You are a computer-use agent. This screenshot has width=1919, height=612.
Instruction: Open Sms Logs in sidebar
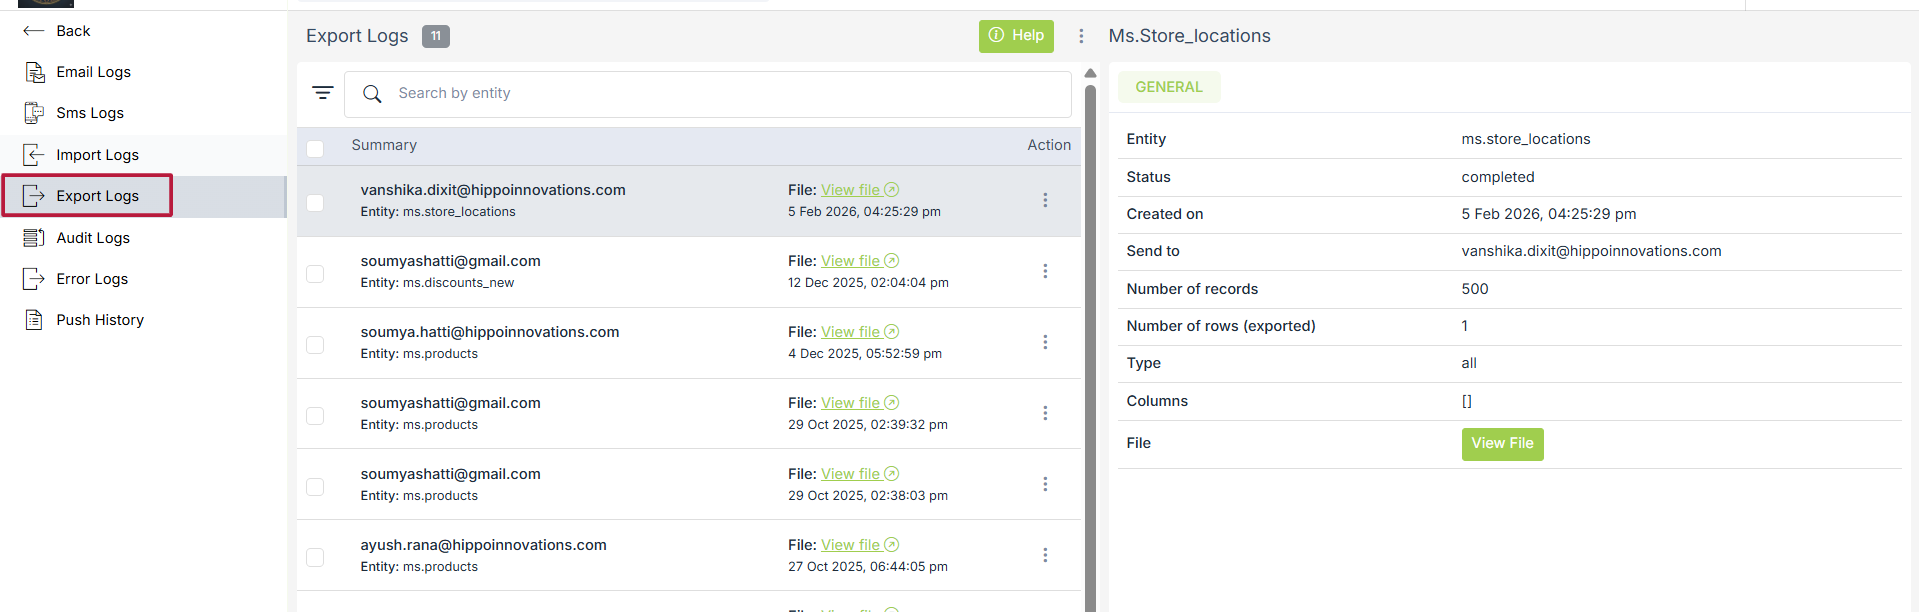coord(90,113)
